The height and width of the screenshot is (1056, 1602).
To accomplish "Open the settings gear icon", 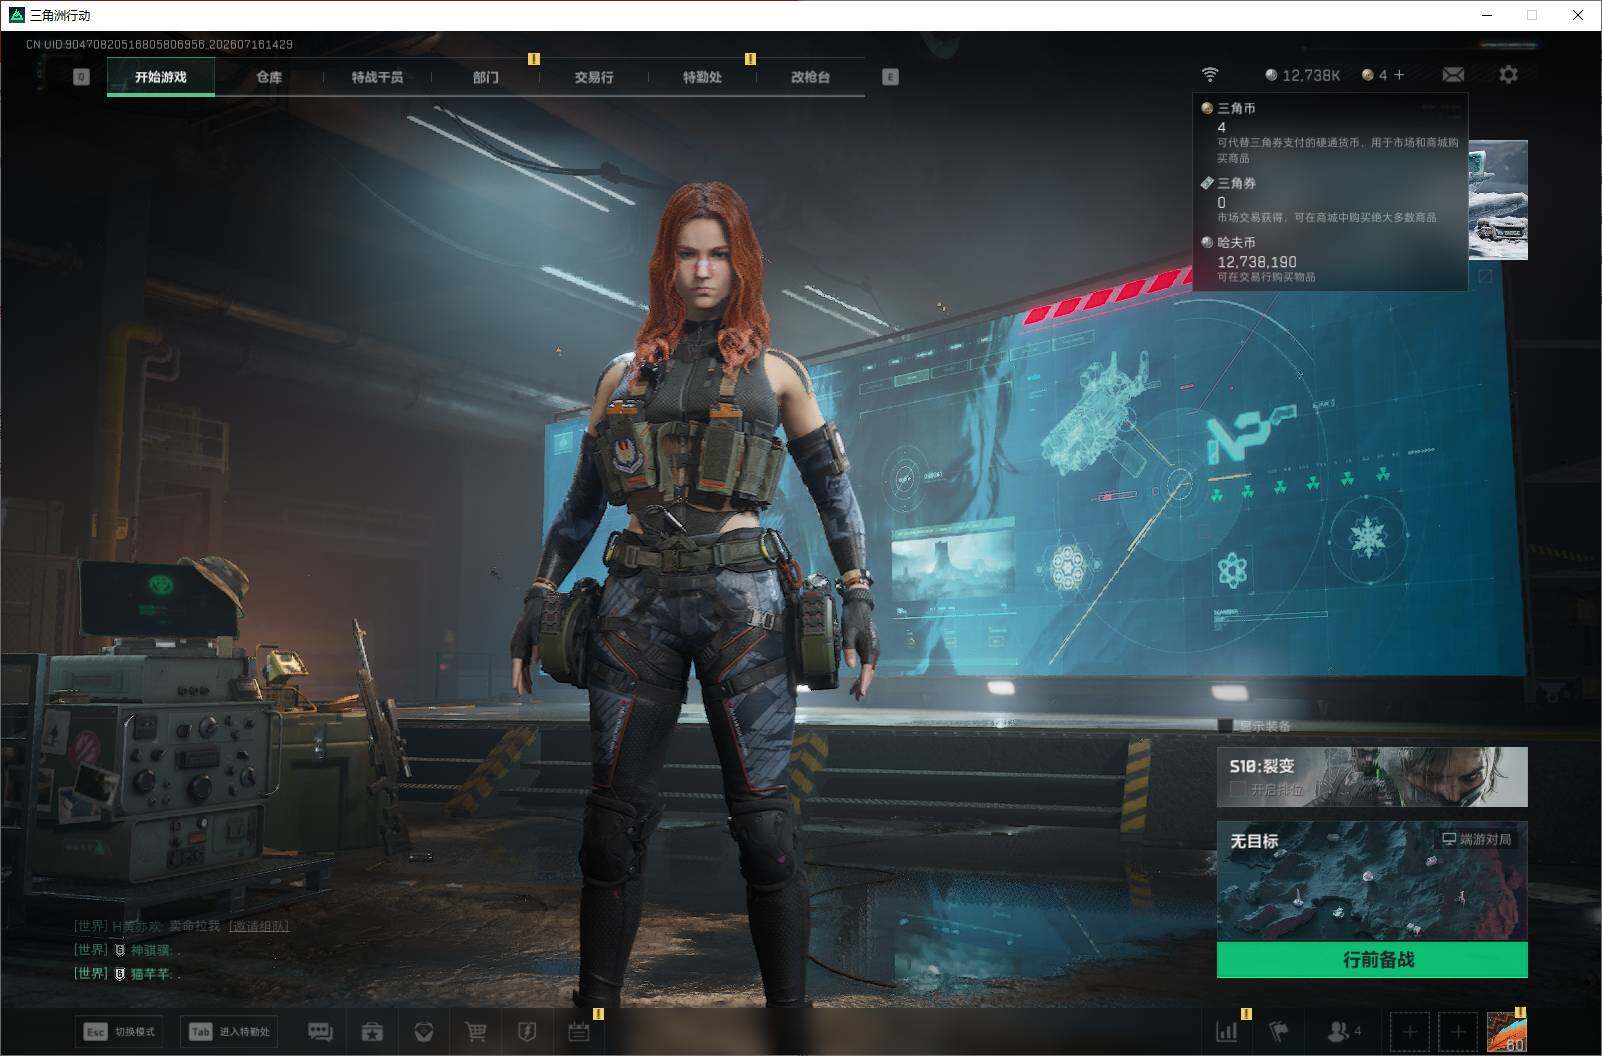I will click(1508, 75).
